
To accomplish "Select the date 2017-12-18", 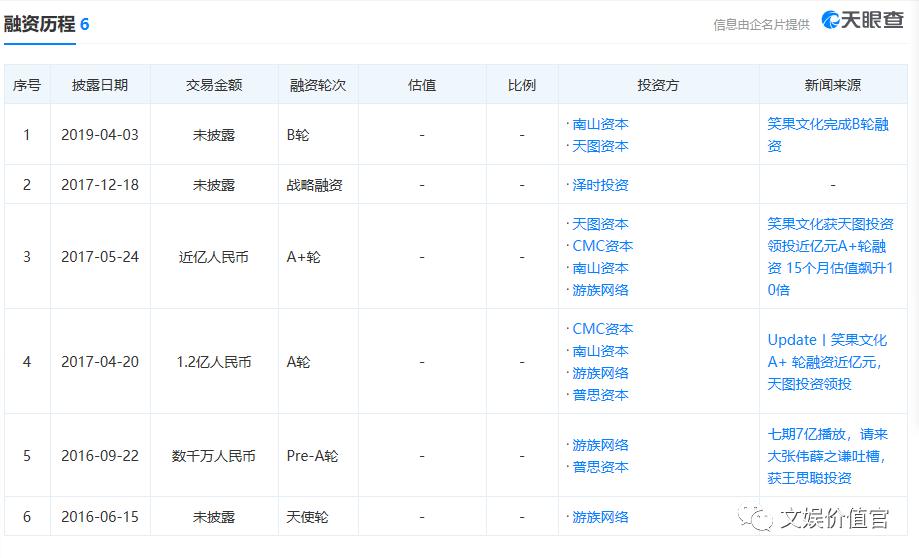I will 100,185.
